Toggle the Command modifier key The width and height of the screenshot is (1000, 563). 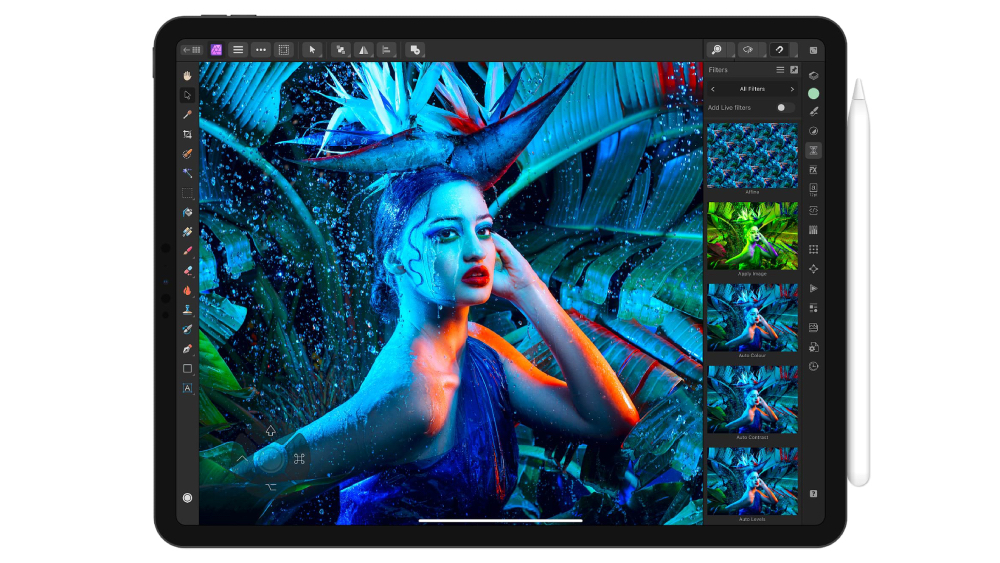point(298,459)
